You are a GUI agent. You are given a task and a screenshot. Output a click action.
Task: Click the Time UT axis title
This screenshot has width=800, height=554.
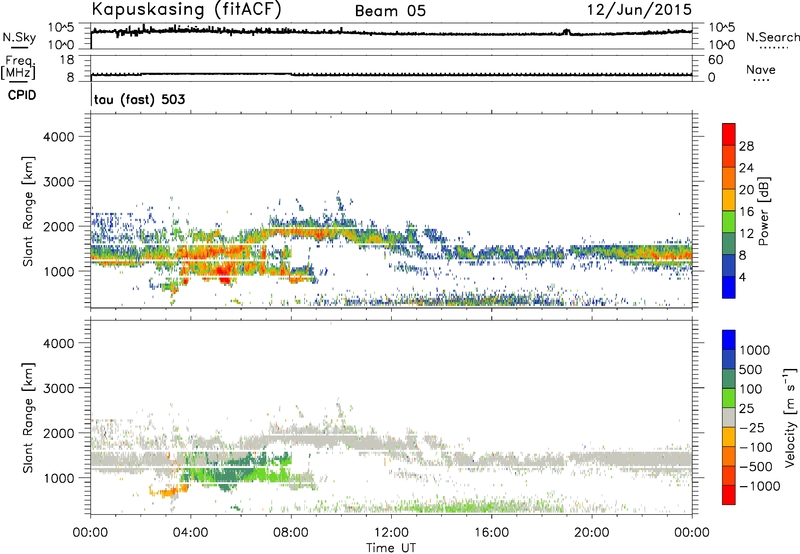point(391,548)
